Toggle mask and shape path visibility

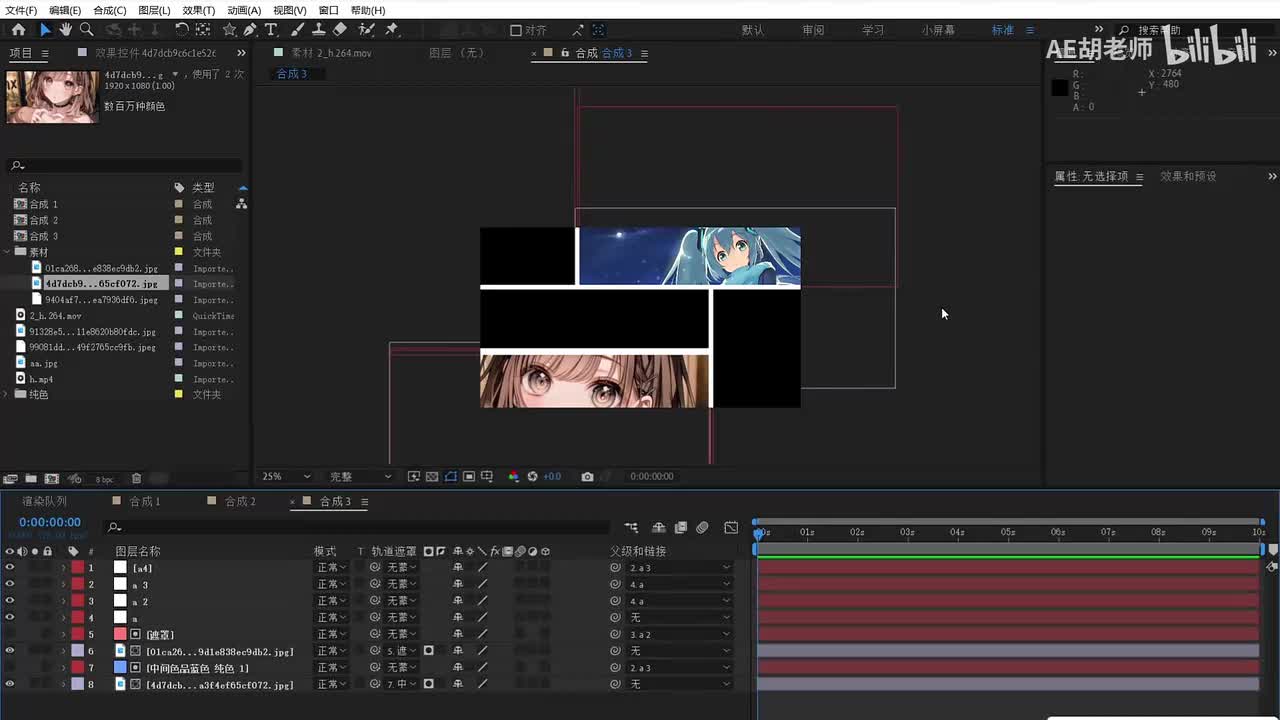451,477
